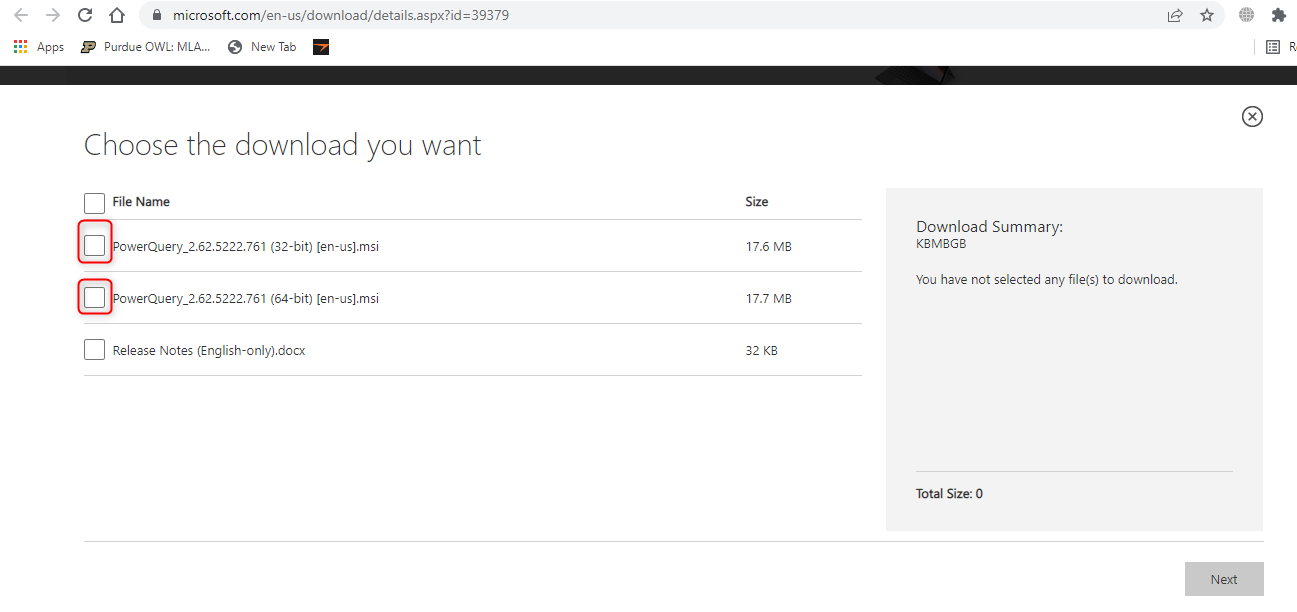1297x612 pixels.
Task: Reload the page with refresh icon
Action: (x=85, y=15)
